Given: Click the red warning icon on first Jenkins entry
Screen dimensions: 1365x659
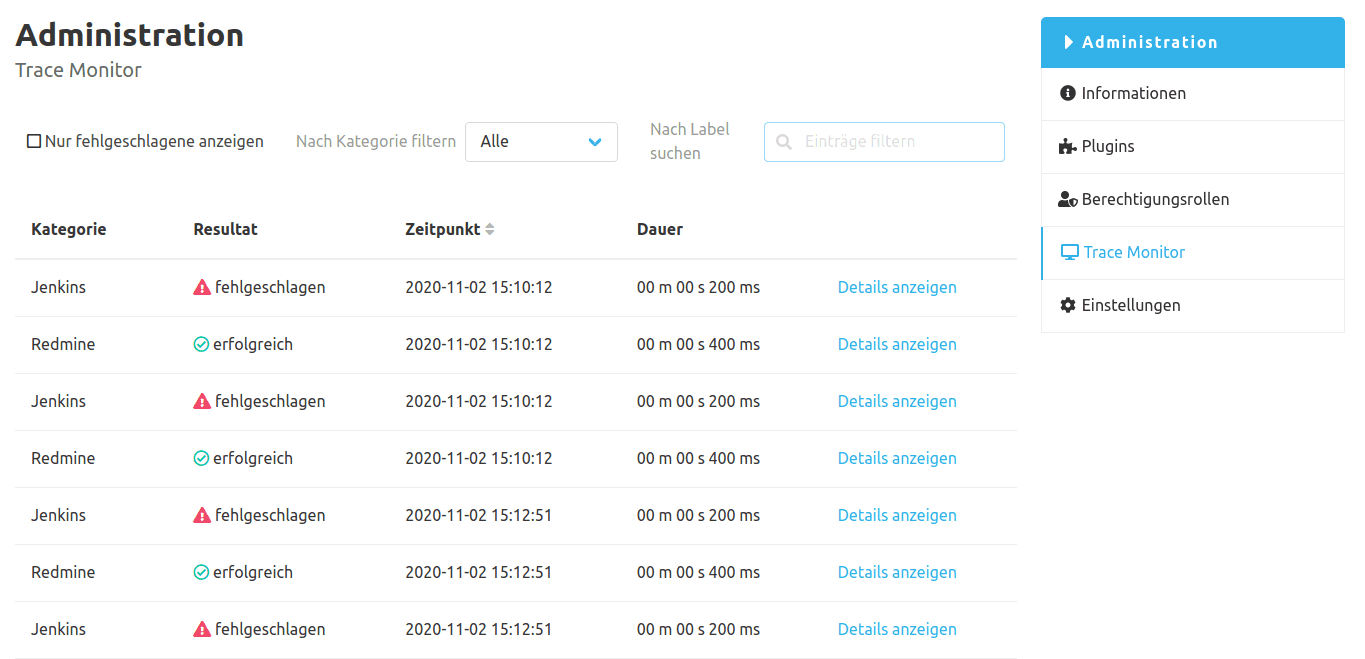Looking at the screenshot, I should click(x=200, y=287).
